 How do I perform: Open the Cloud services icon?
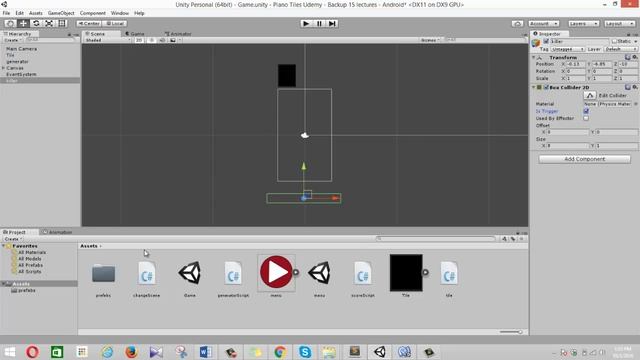(518, 24)
